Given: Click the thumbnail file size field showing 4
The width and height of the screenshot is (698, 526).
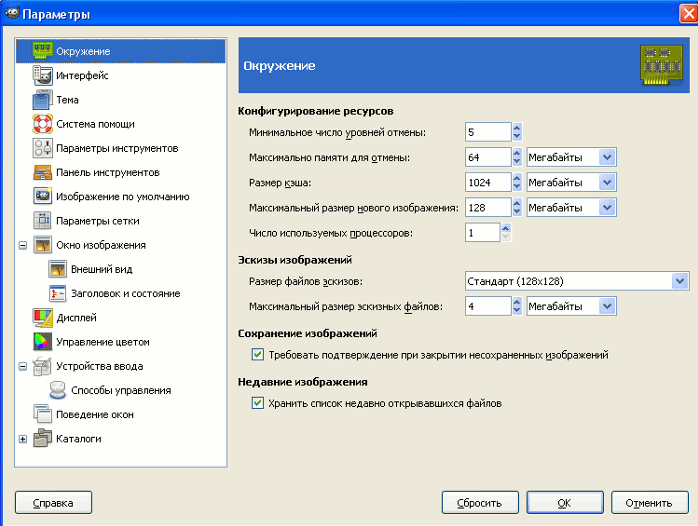Looking at the screenshot, I should click(x=488, y=306).
